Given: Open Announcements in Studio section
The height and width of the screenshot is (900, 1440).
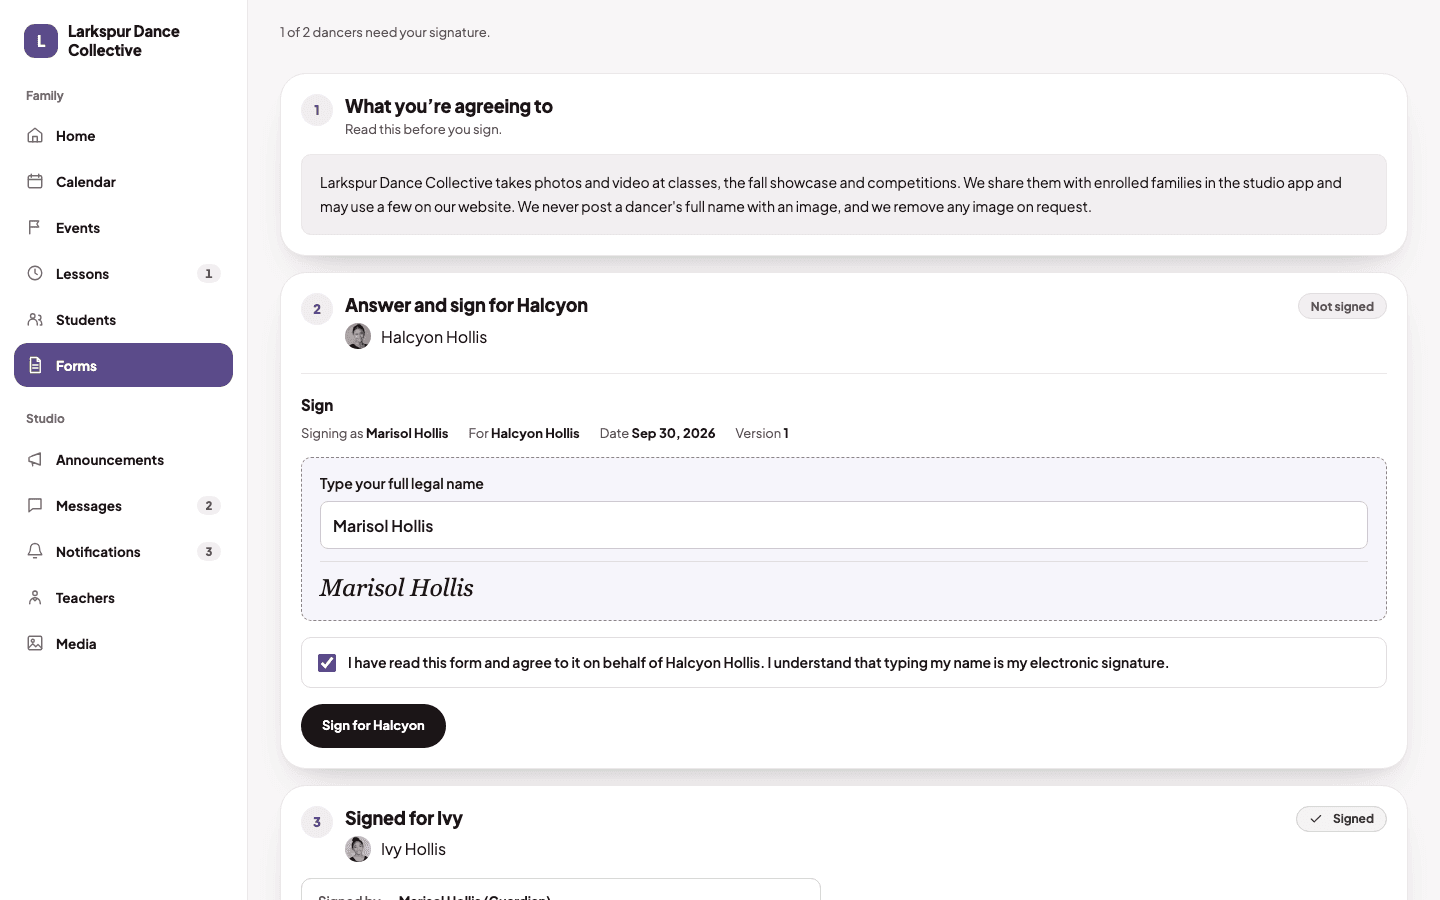Looking at the screenshot, I should 123,460.
